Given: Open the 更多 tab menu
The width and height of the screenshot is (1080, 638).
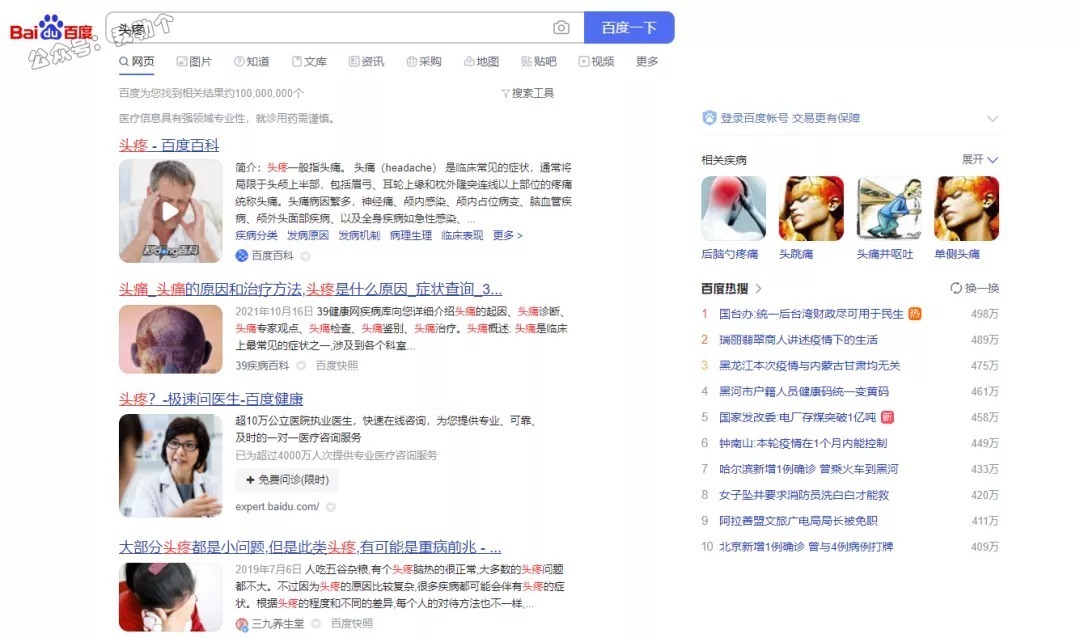Looking at the screenshot, I should click(647, 61).
